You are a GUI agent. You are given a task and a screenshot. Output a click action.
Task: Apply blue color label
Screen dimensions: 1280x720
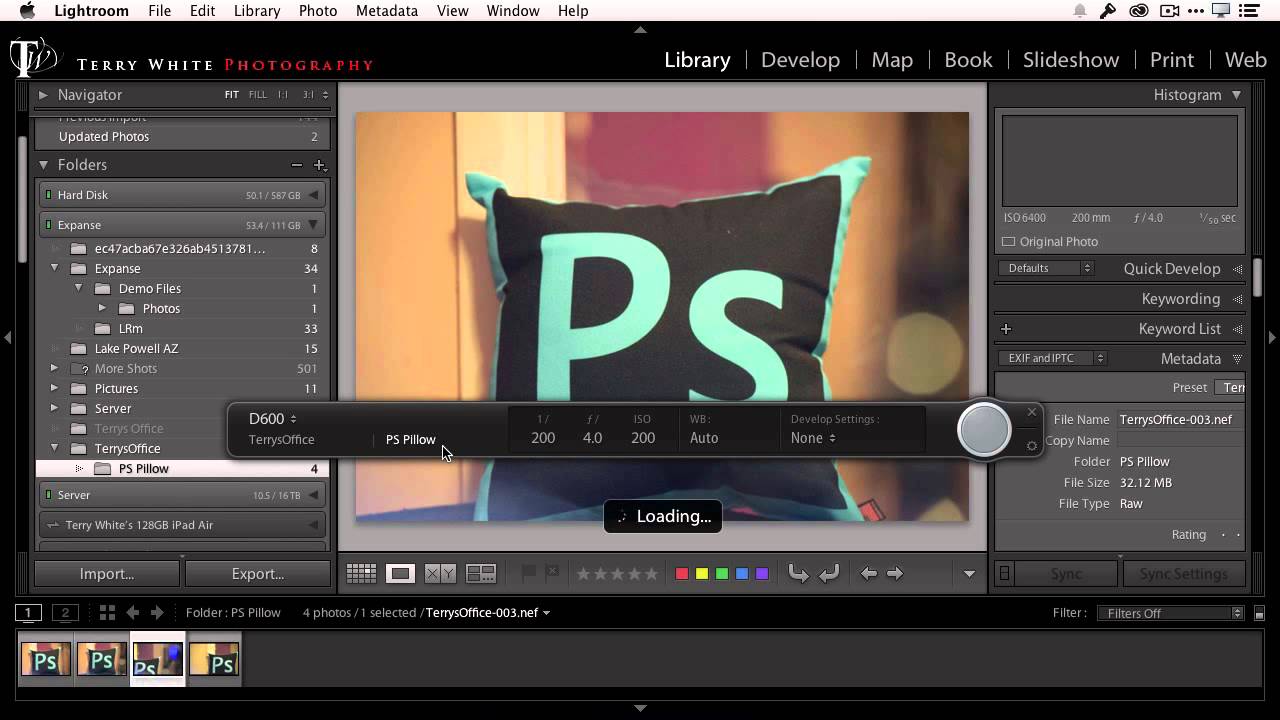tap(742, 574)
